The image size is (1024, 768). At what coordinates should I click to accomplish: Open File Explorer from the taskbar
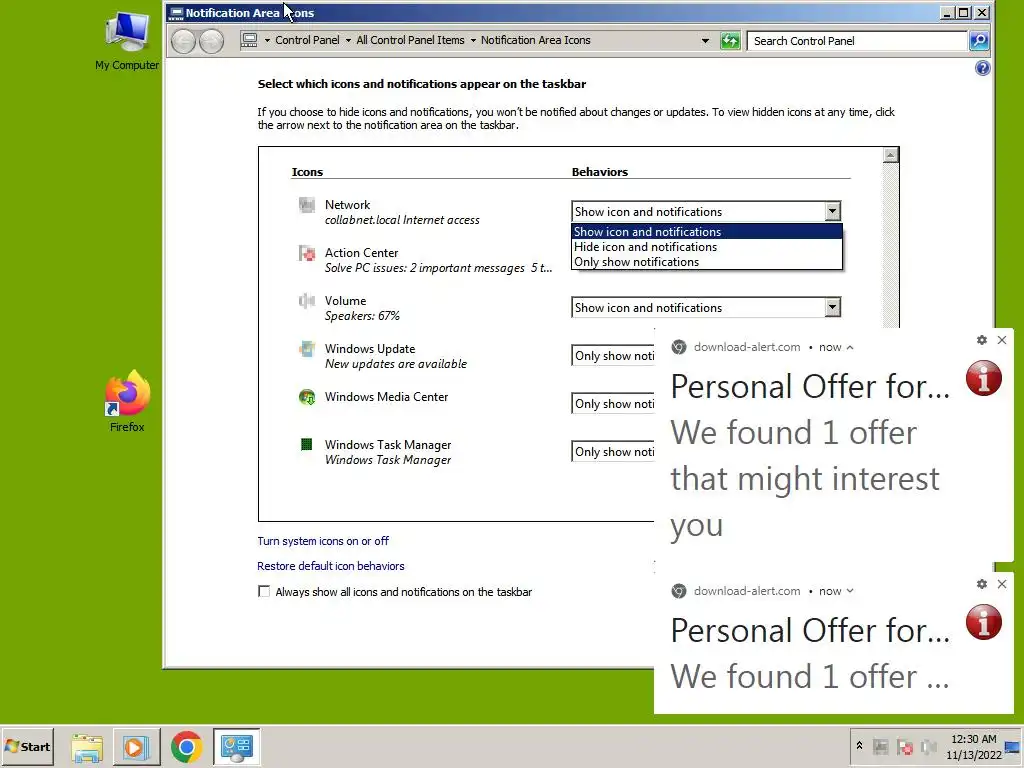[x=87, y=747]
